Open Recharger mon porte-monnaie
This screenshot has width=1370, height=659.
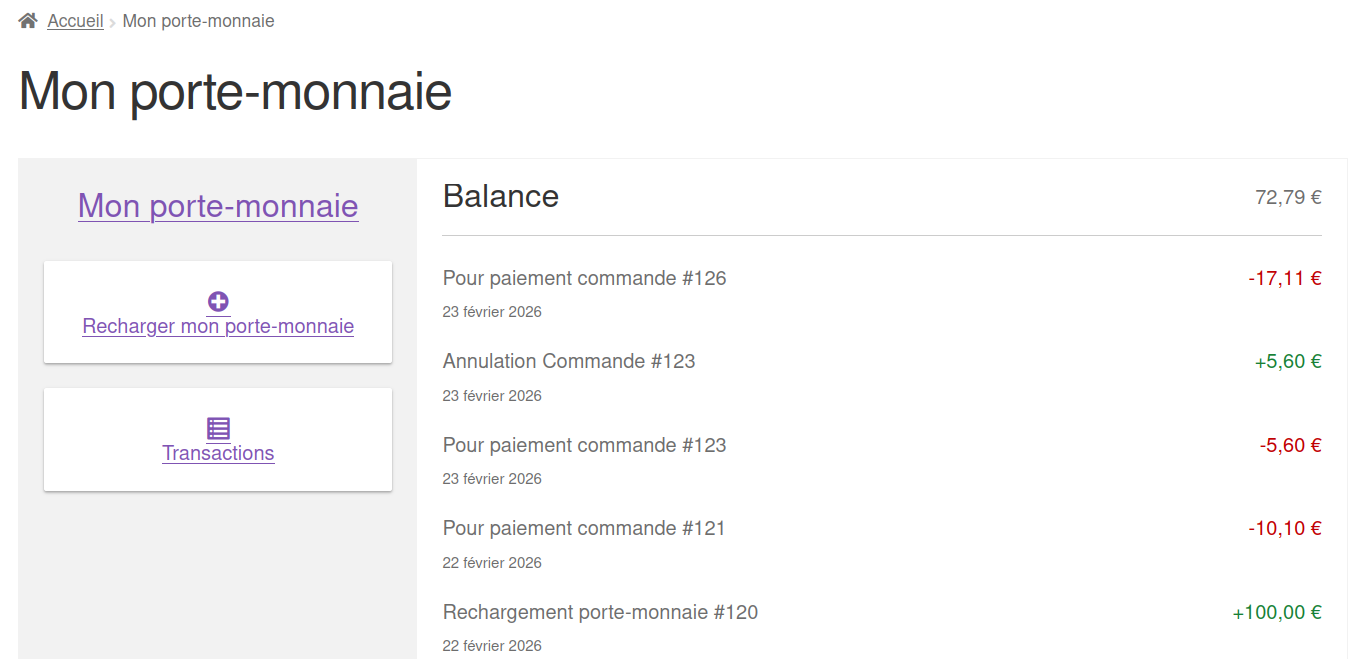[x=218, y=326]
